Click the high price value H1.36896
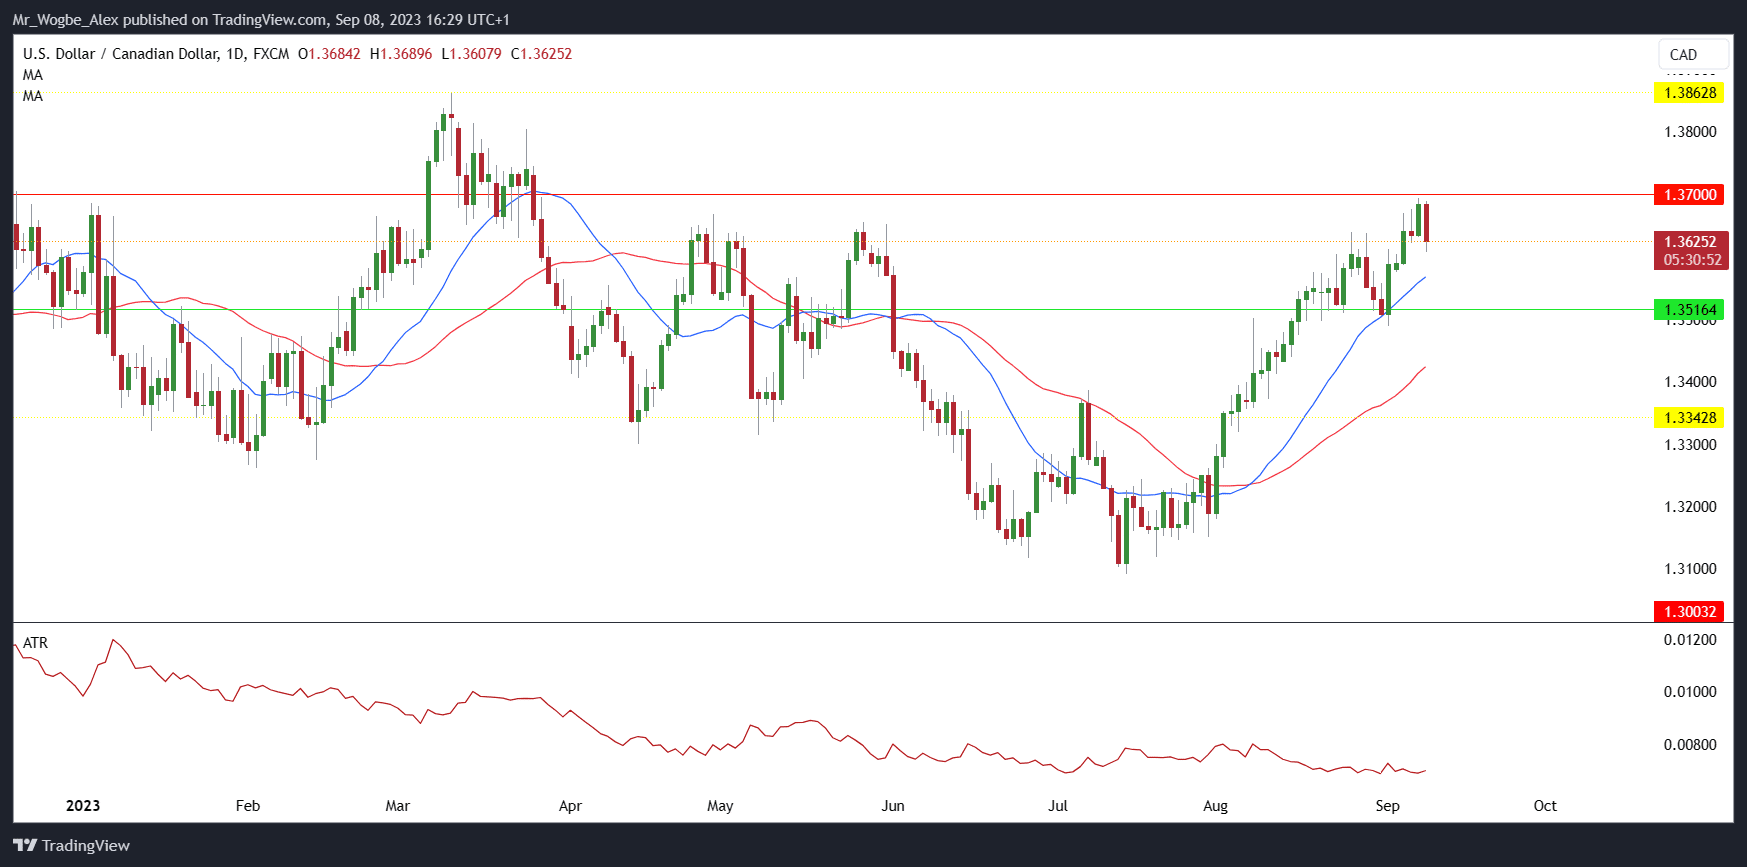The image size is (1747, 867). point(401,54)
